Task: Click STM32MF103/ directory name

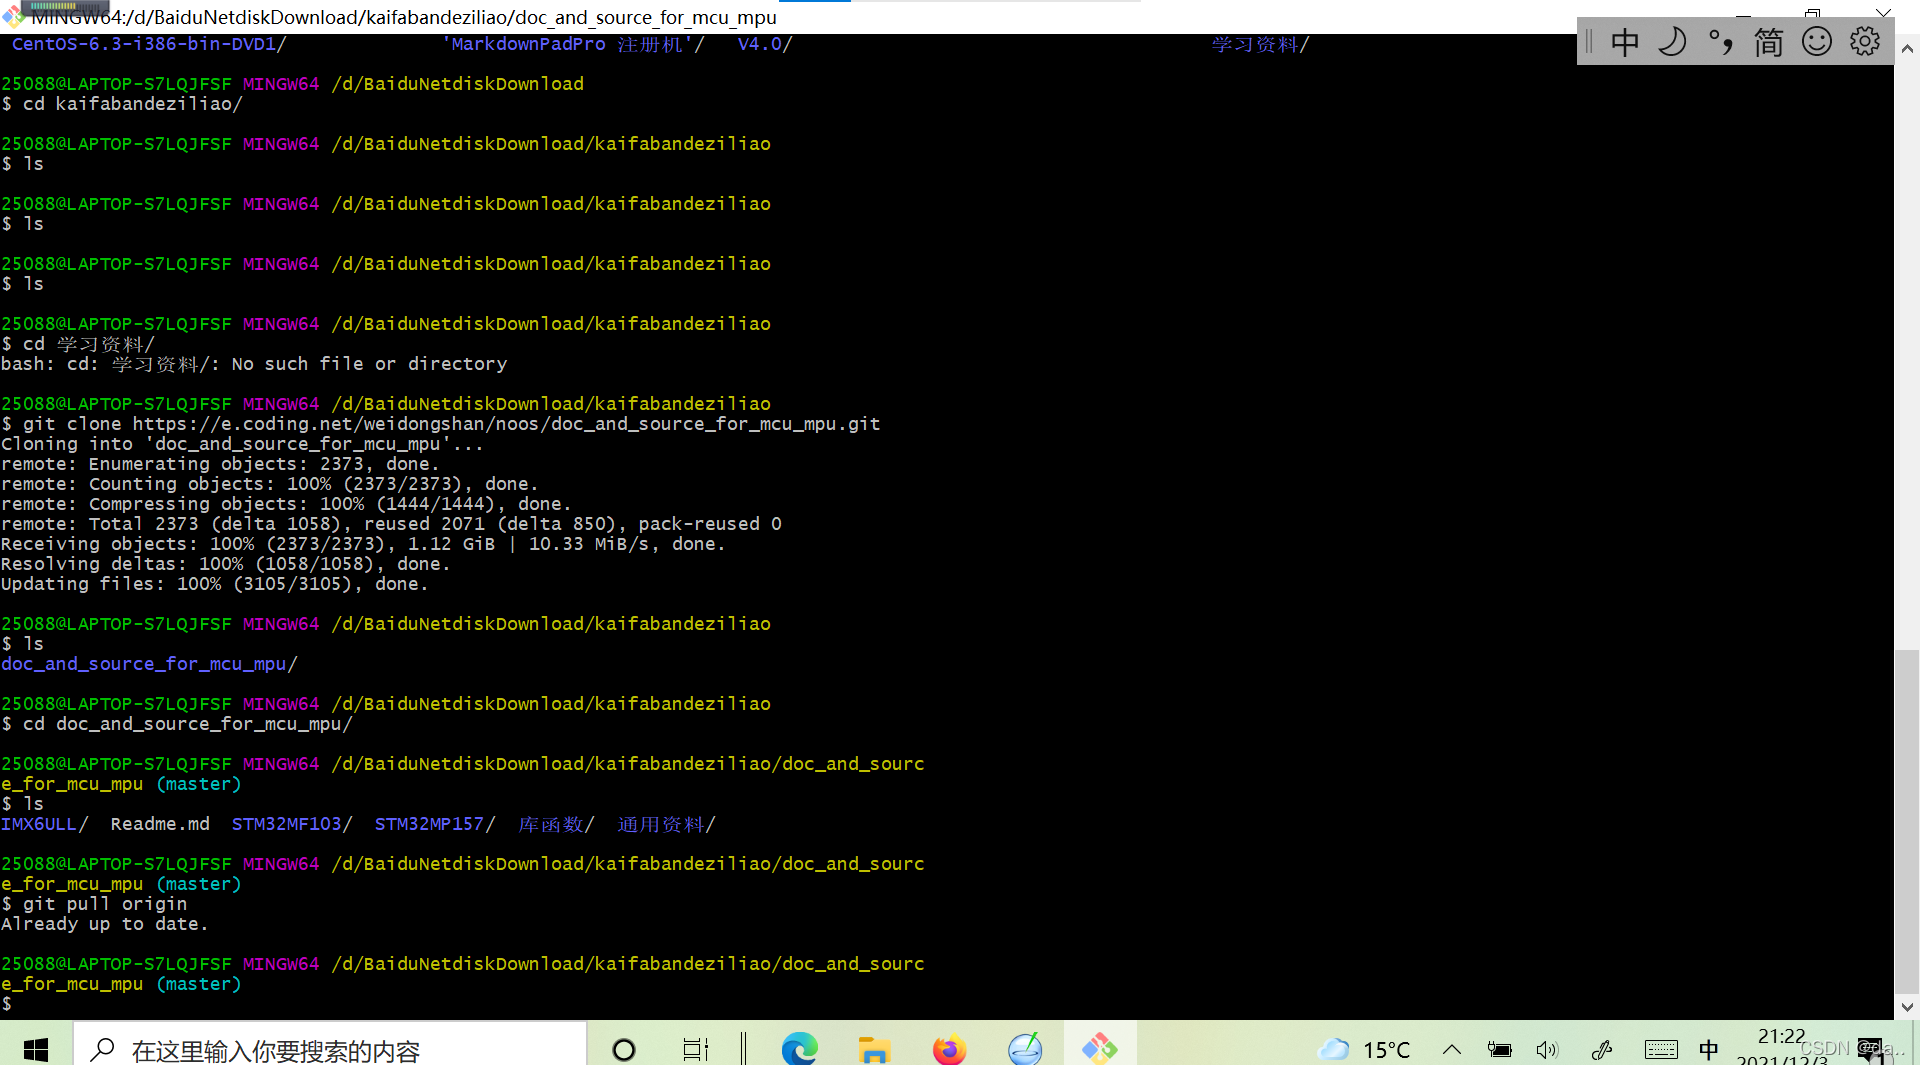Action: (292, 824)
